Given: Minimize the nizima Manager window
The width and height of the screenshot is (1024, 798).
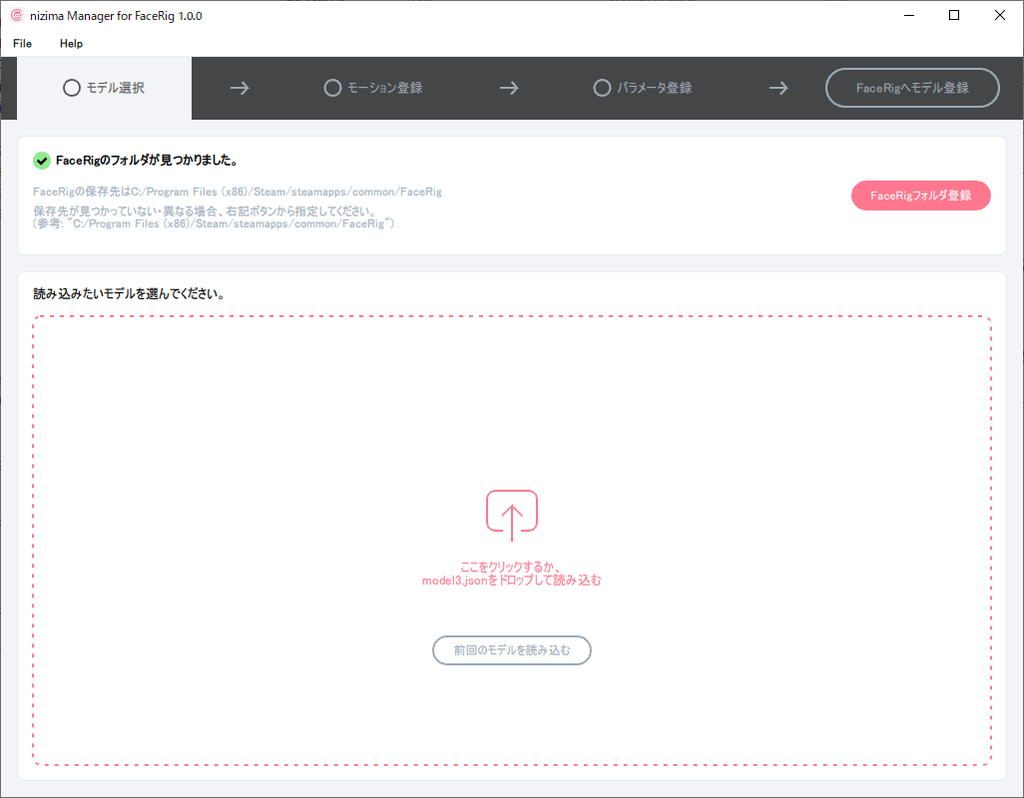Looking at the screenshot, I should point(908,16).
